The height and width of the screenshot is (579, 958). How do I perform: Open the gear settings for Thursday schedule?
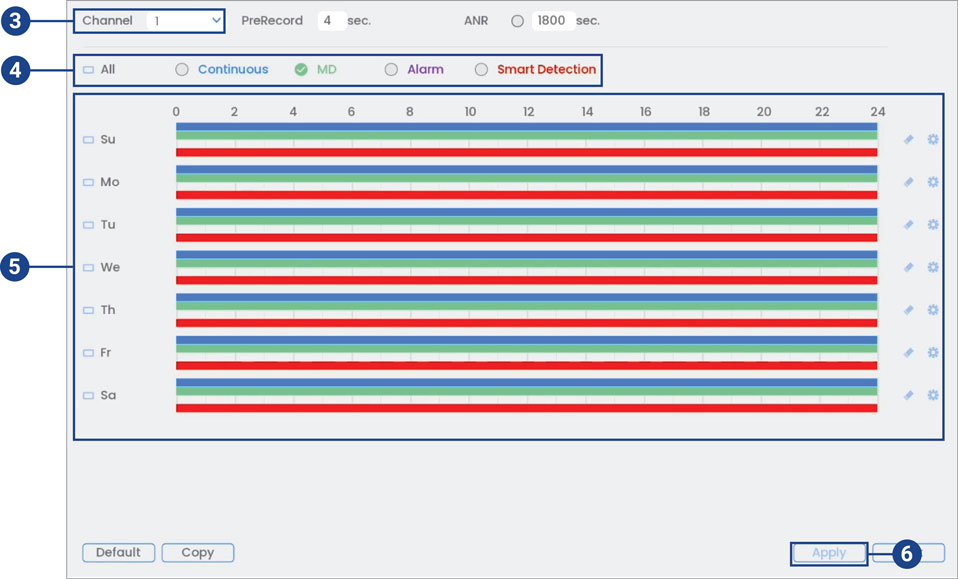tap(932, 310)
